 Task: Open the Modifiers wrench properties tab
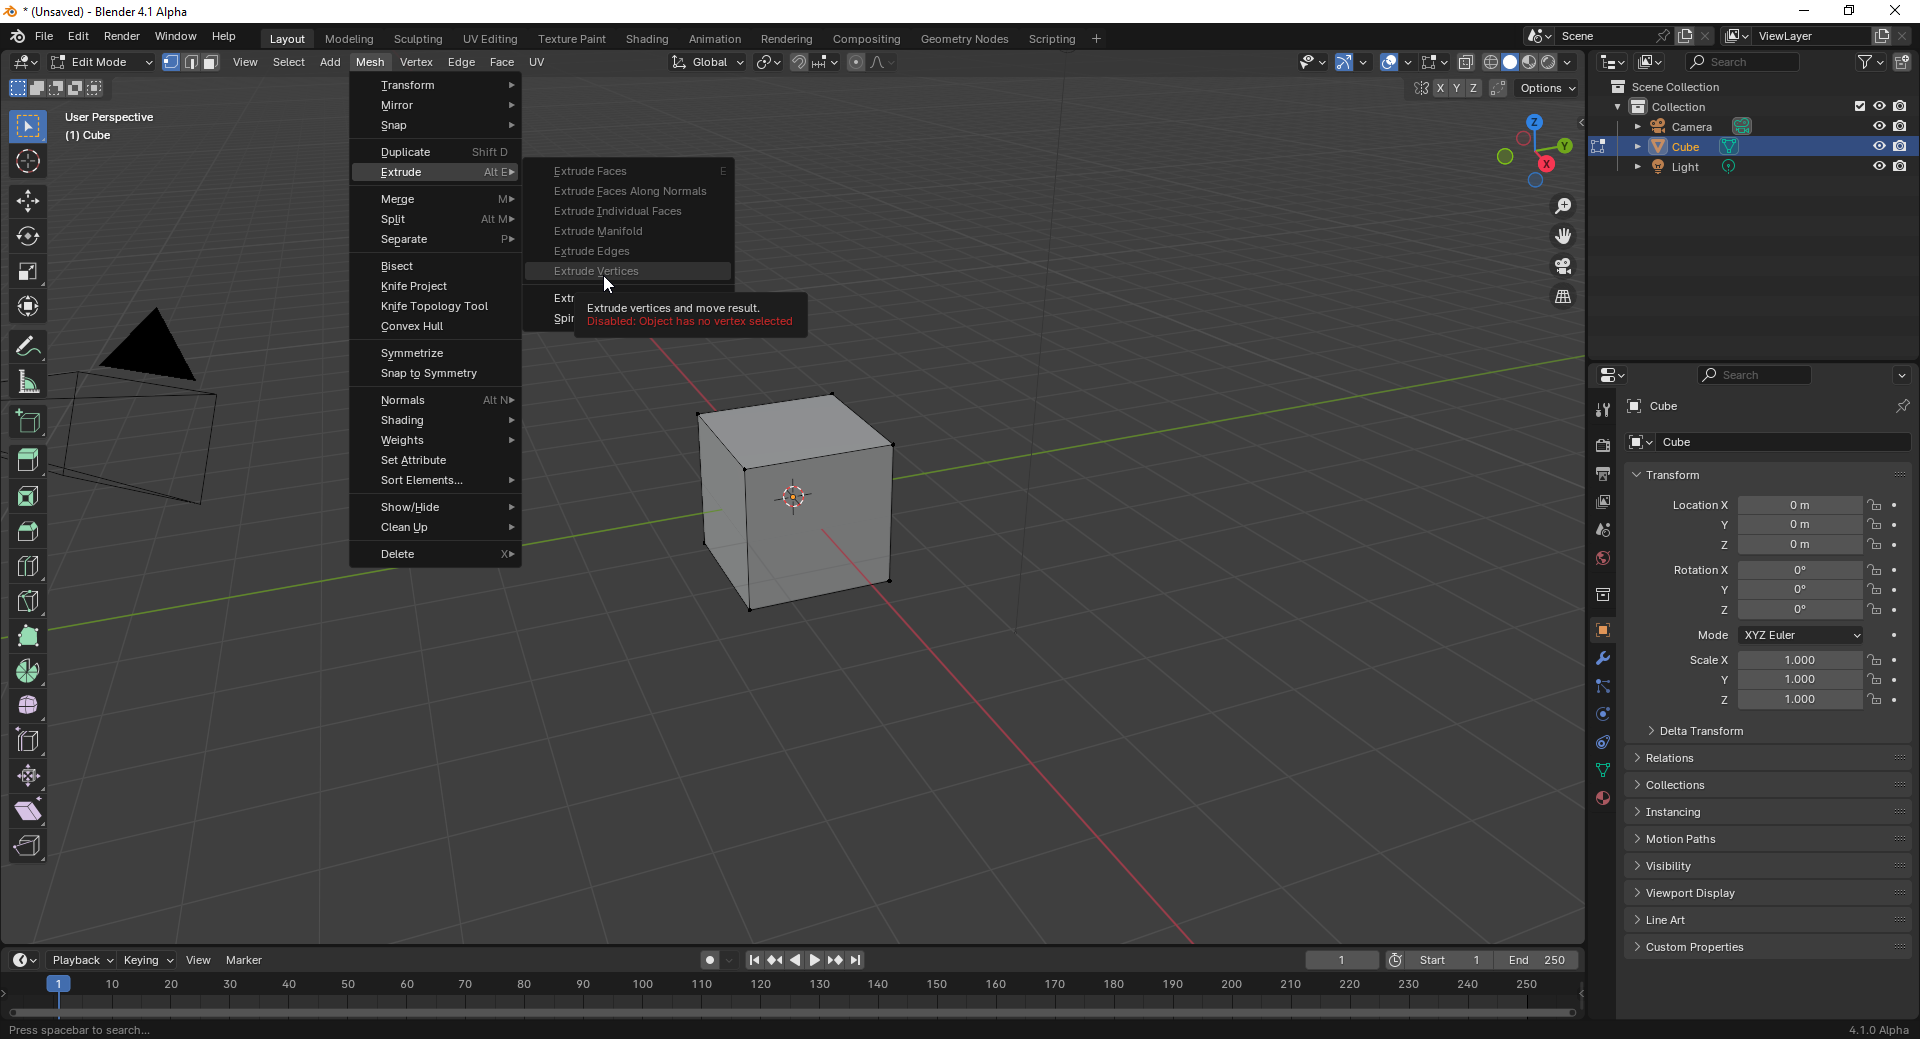click(1603, 658)
